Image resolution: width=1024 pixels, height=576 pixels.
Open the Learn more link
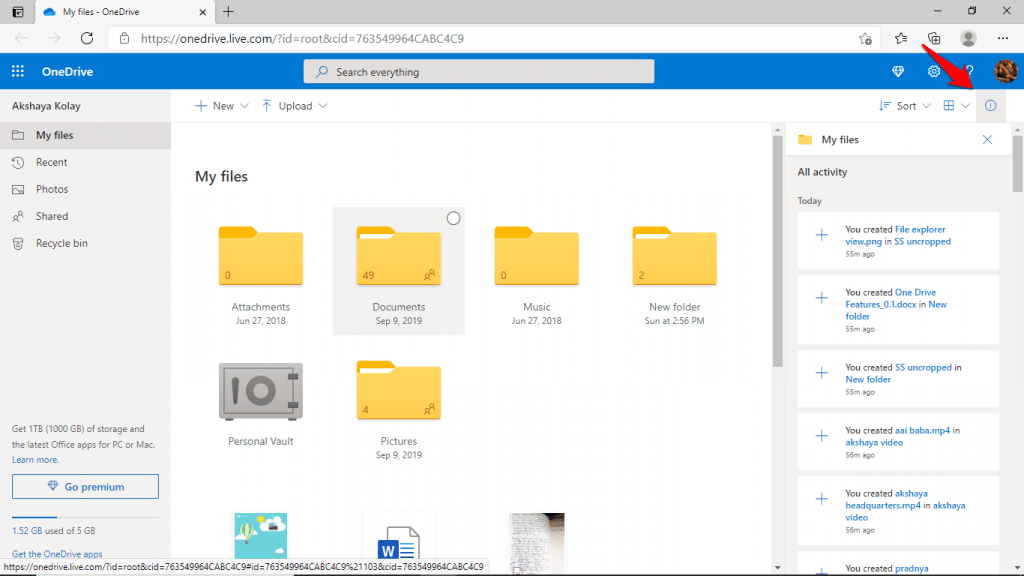[x=38, y=458]
